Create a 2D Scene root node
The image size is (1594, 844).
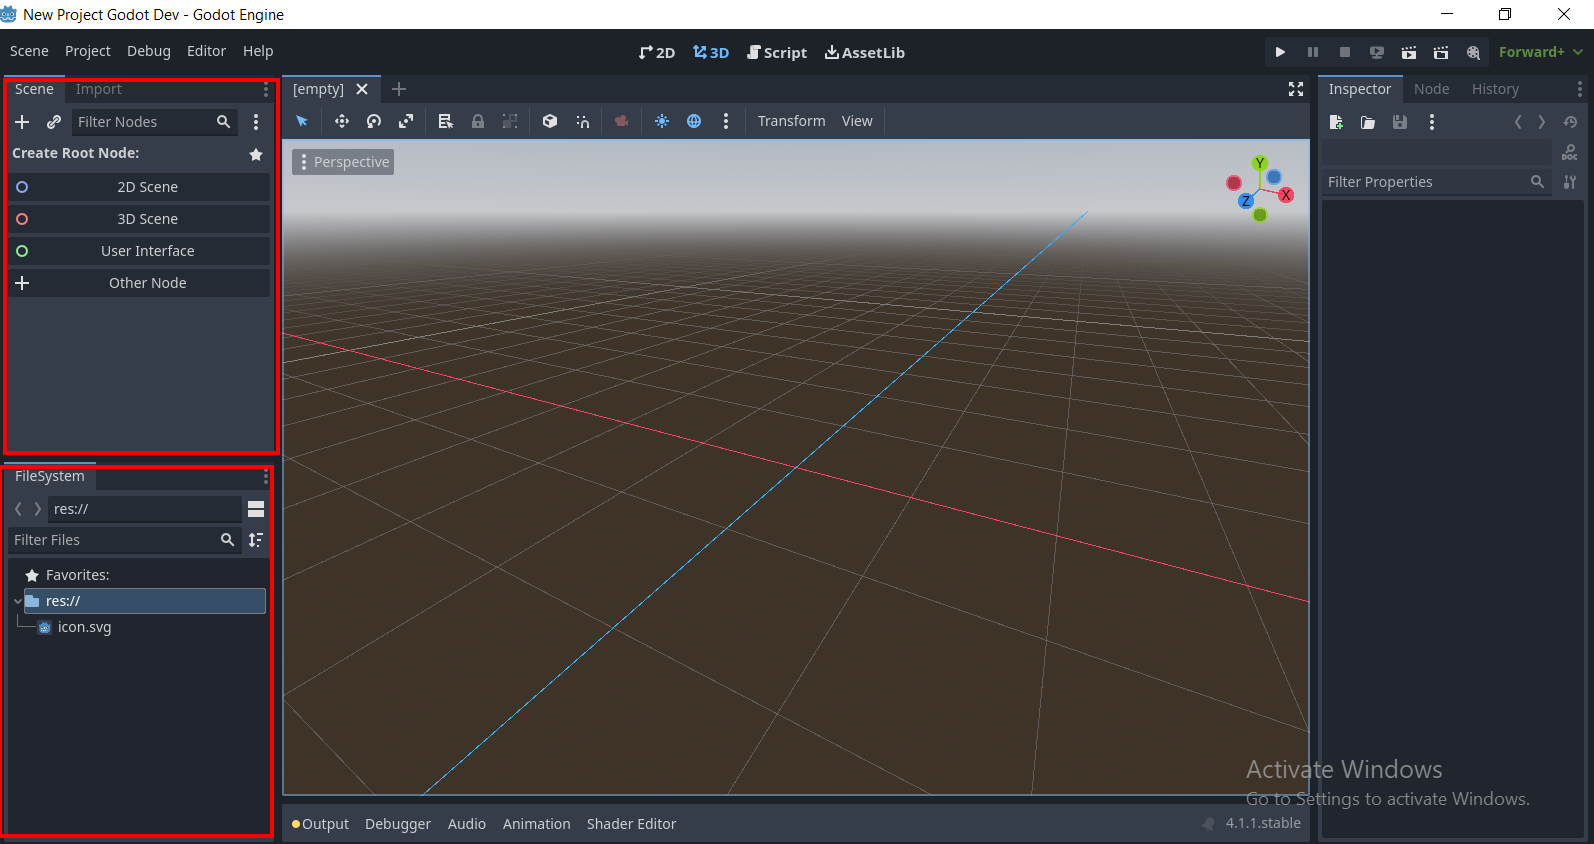click(139, 187)
